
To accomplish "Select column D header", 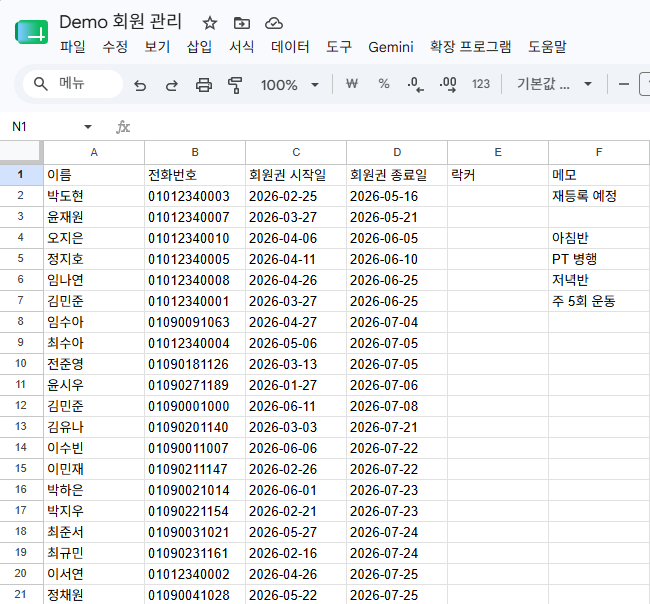I will (x=397, y=153).
